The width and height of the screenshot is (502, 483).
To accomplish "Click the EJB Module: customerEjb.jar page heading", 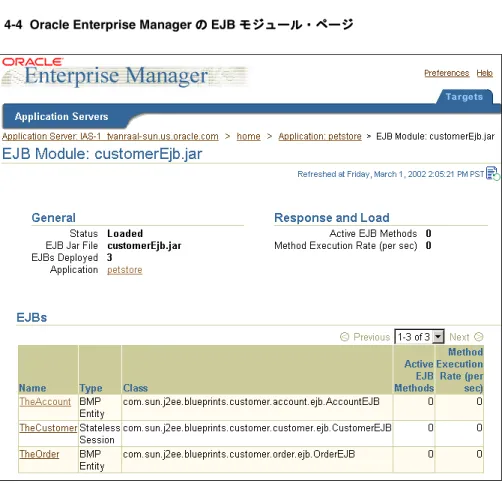I will click(102, 154).
